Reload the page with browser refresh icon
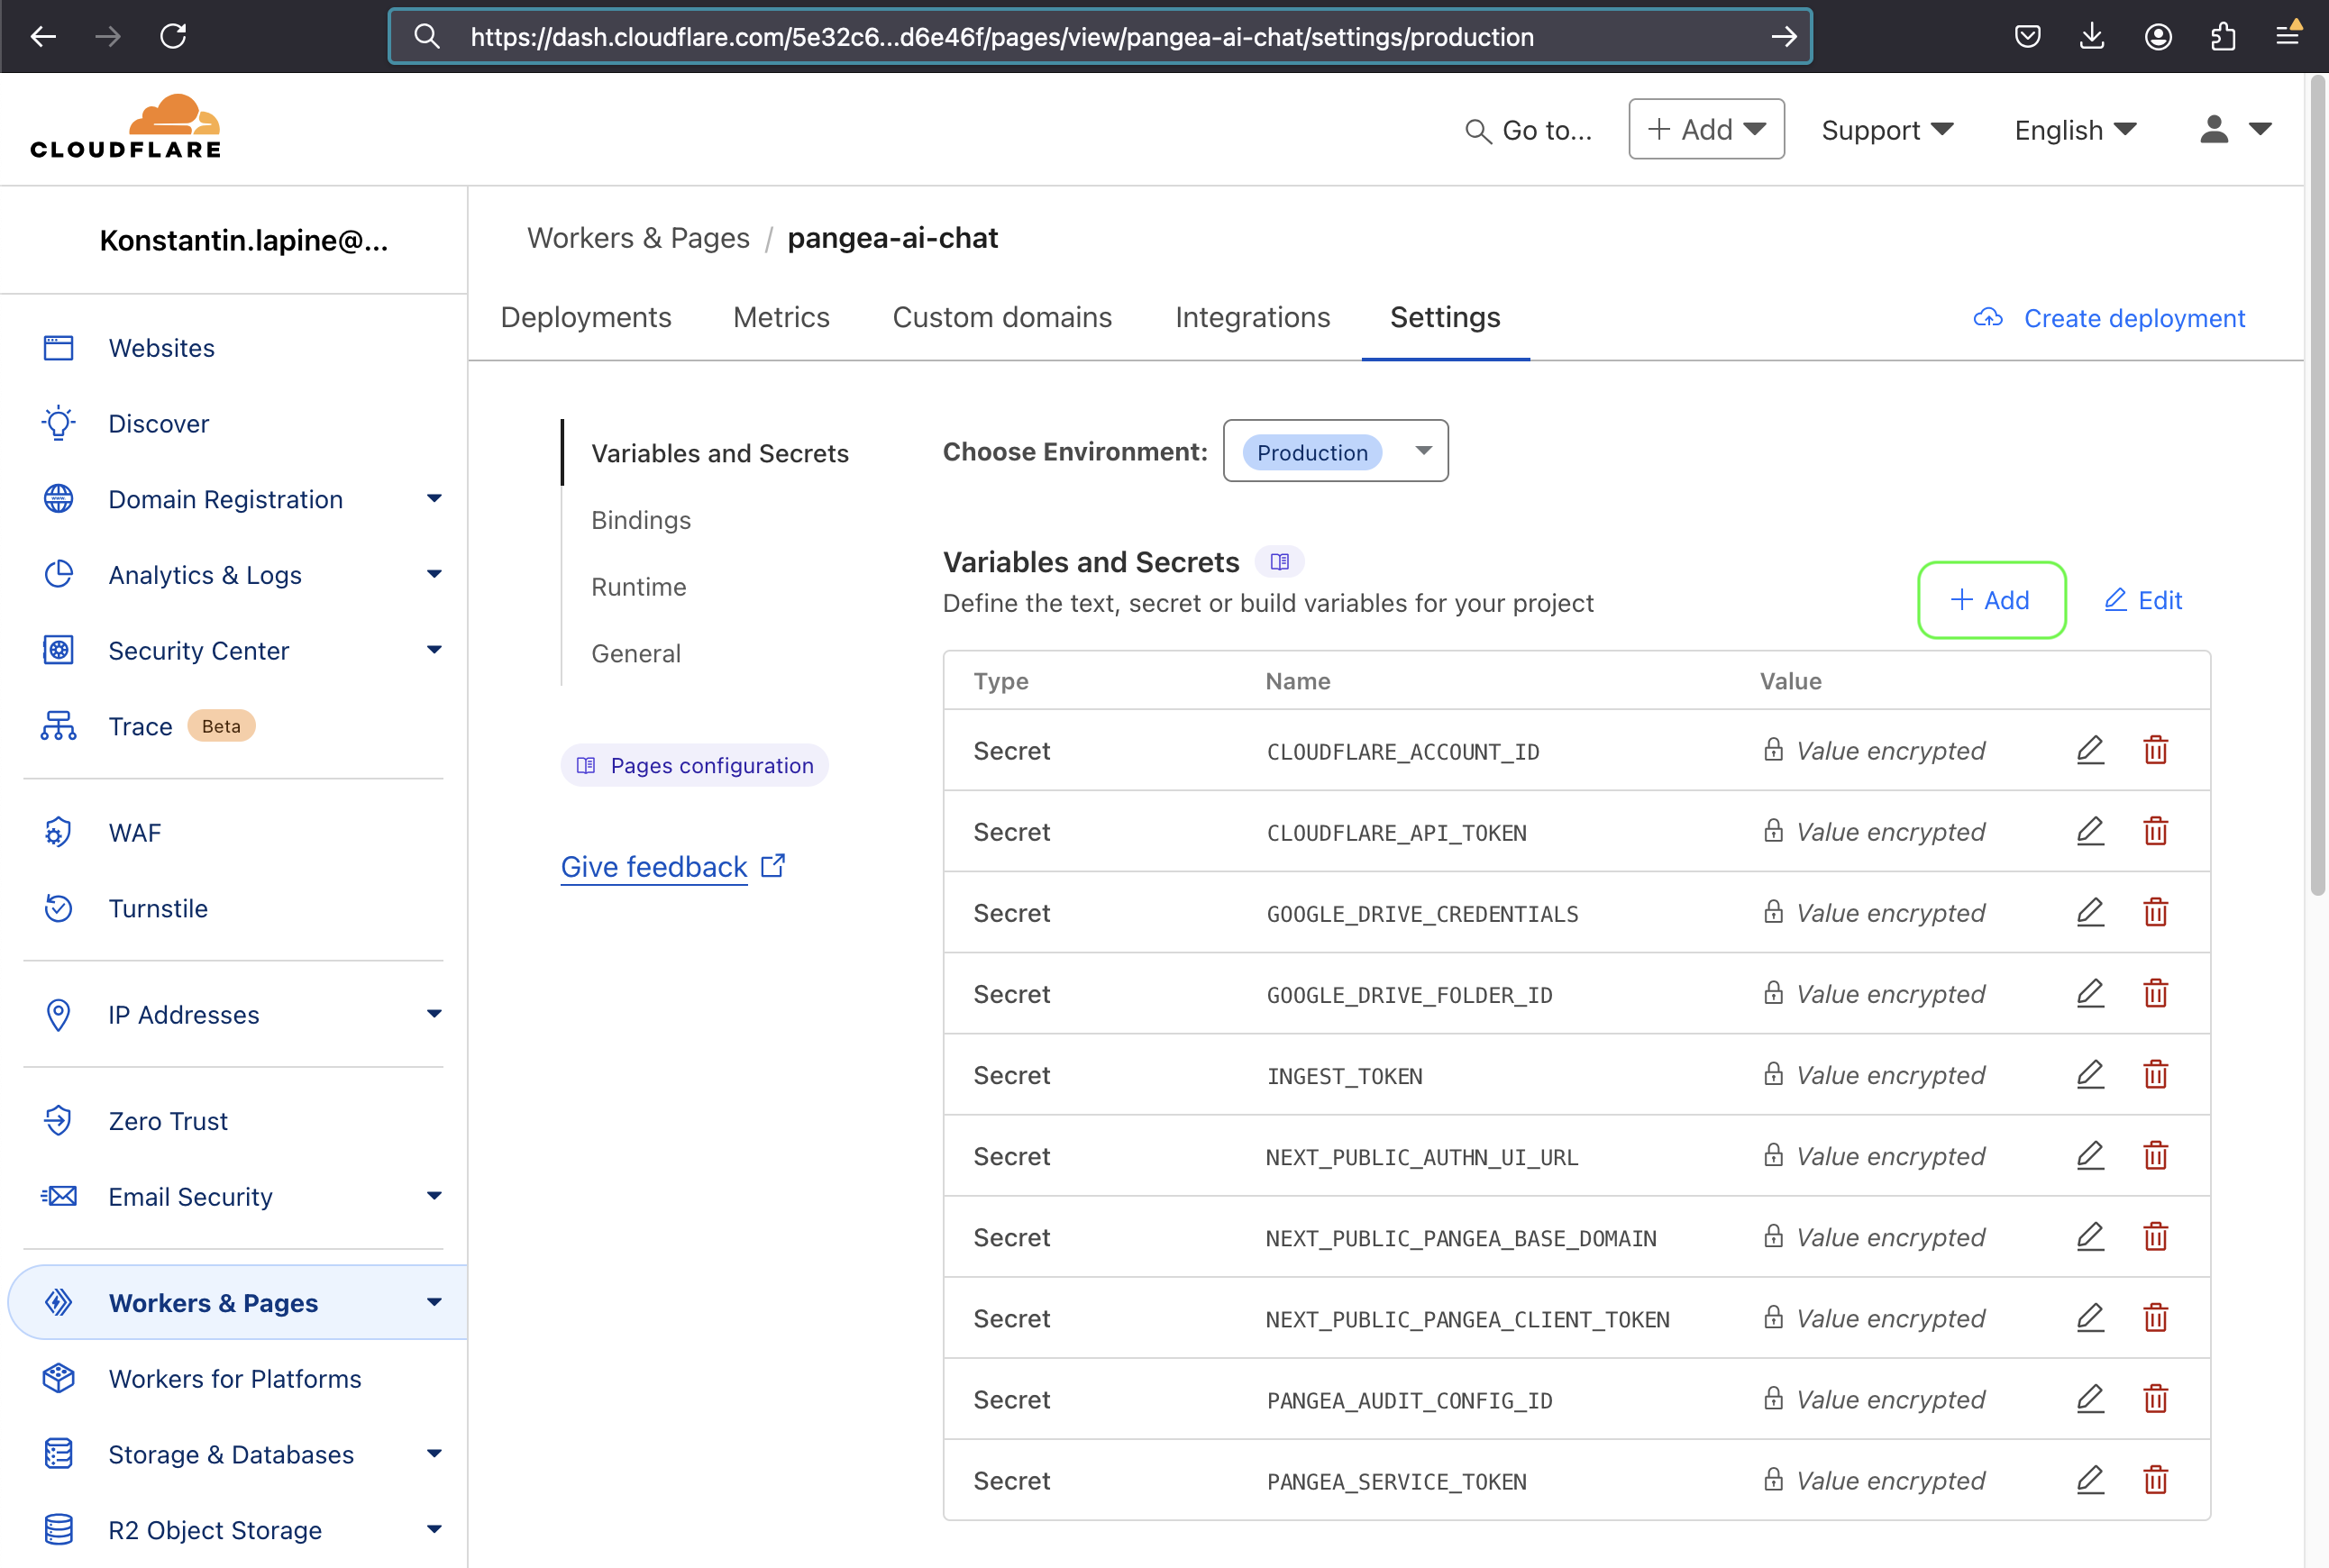2329x1568 pixels. pyautogui.click(x=173, y=37)
